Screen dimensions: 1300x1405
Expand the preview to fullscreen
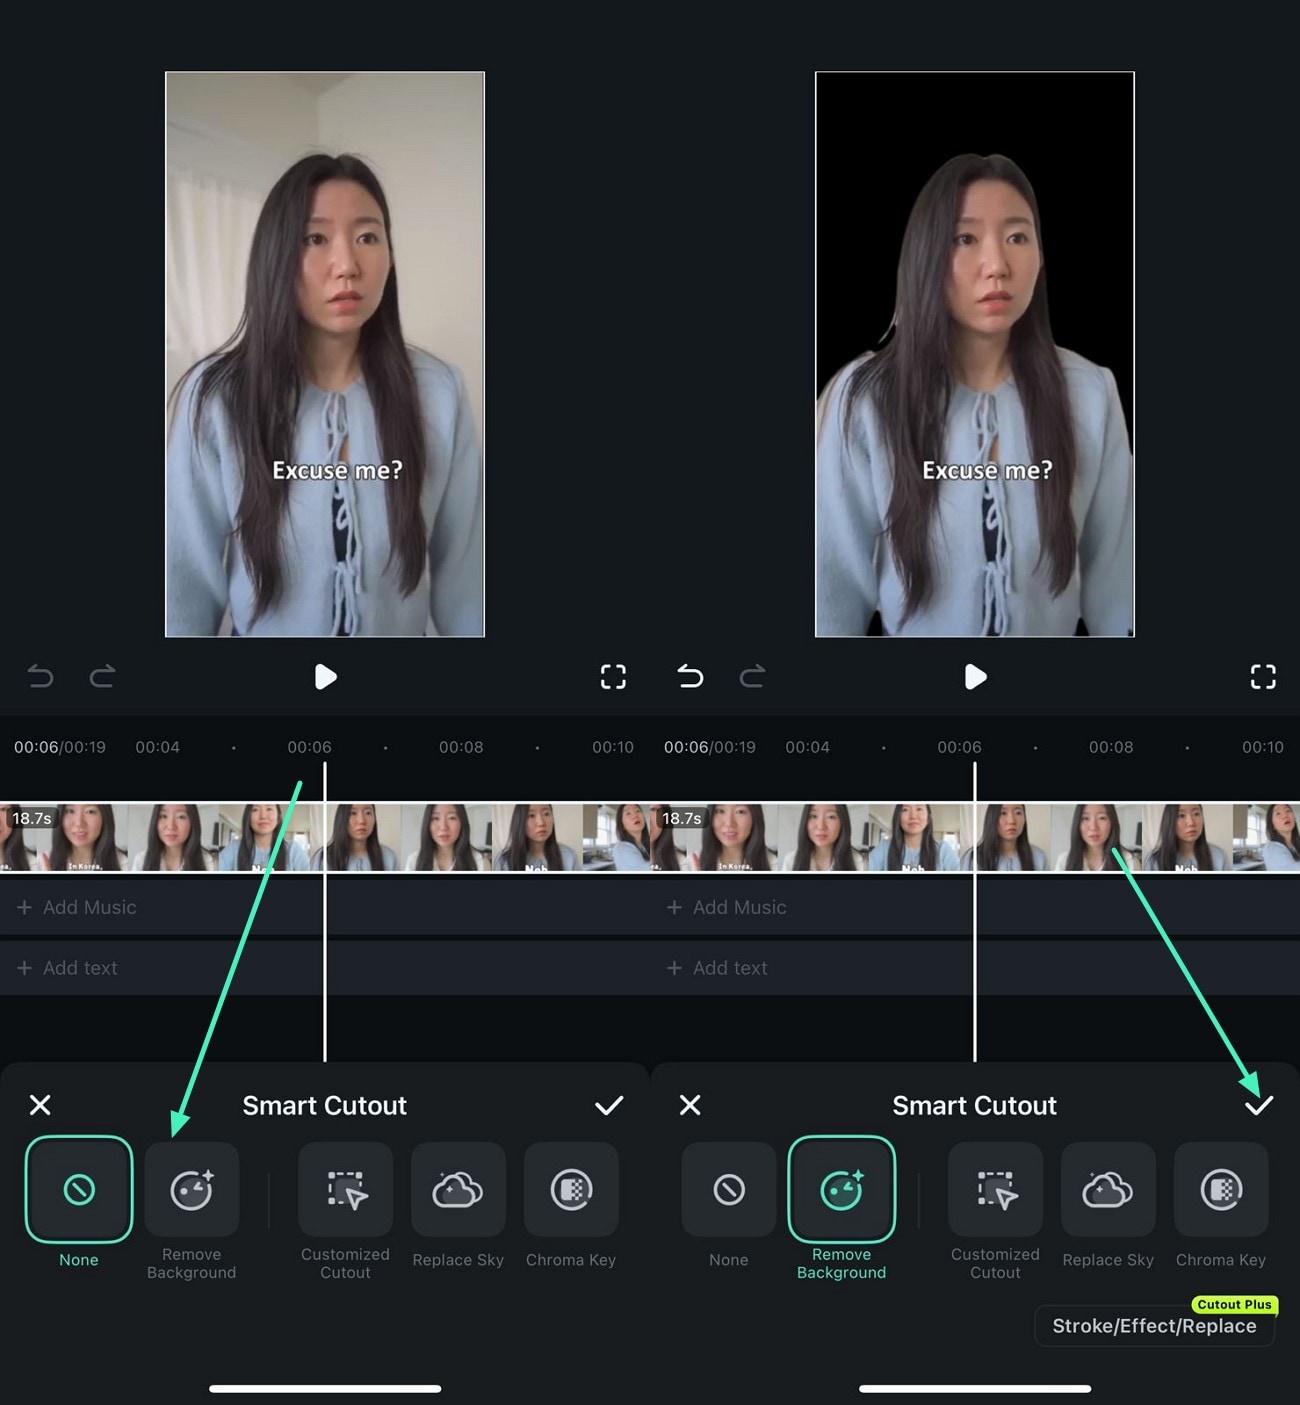click(613, 677)
